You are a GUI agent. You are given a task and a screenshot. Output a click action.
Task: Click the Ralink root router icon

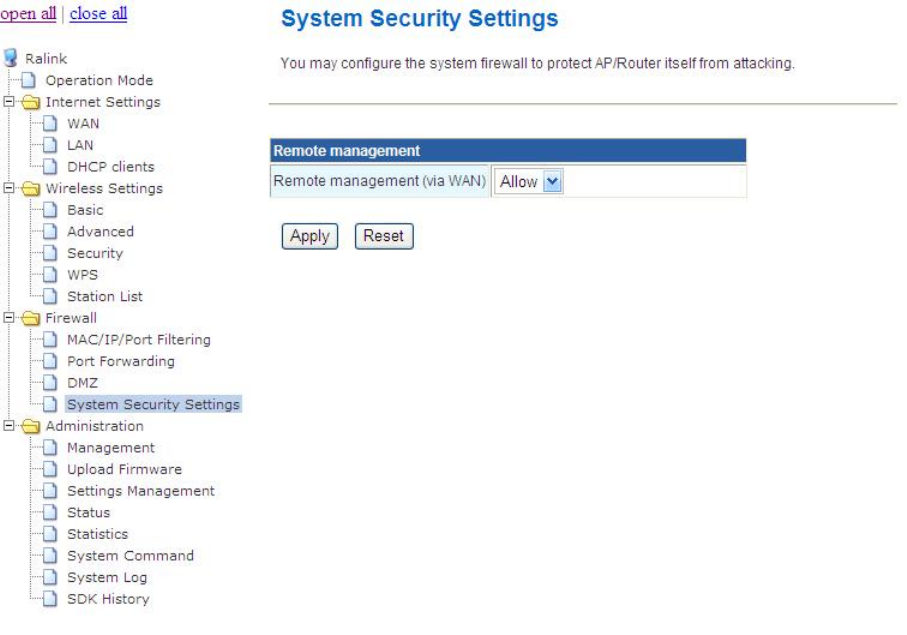click(x=13, y=59)
